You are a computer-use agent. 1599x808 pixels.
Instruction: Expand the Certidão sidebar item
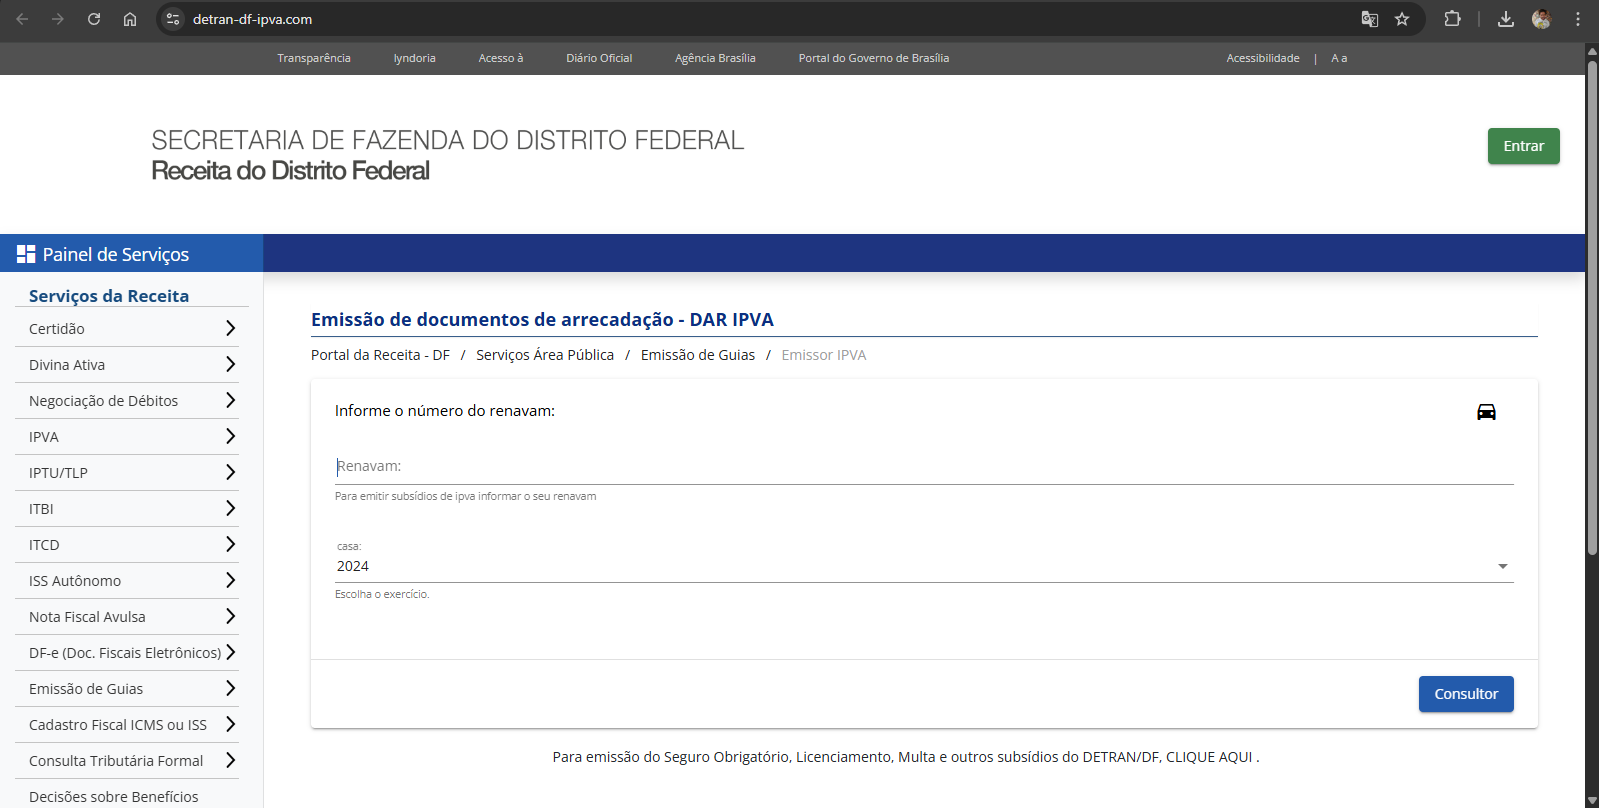[x=127, y=329]
